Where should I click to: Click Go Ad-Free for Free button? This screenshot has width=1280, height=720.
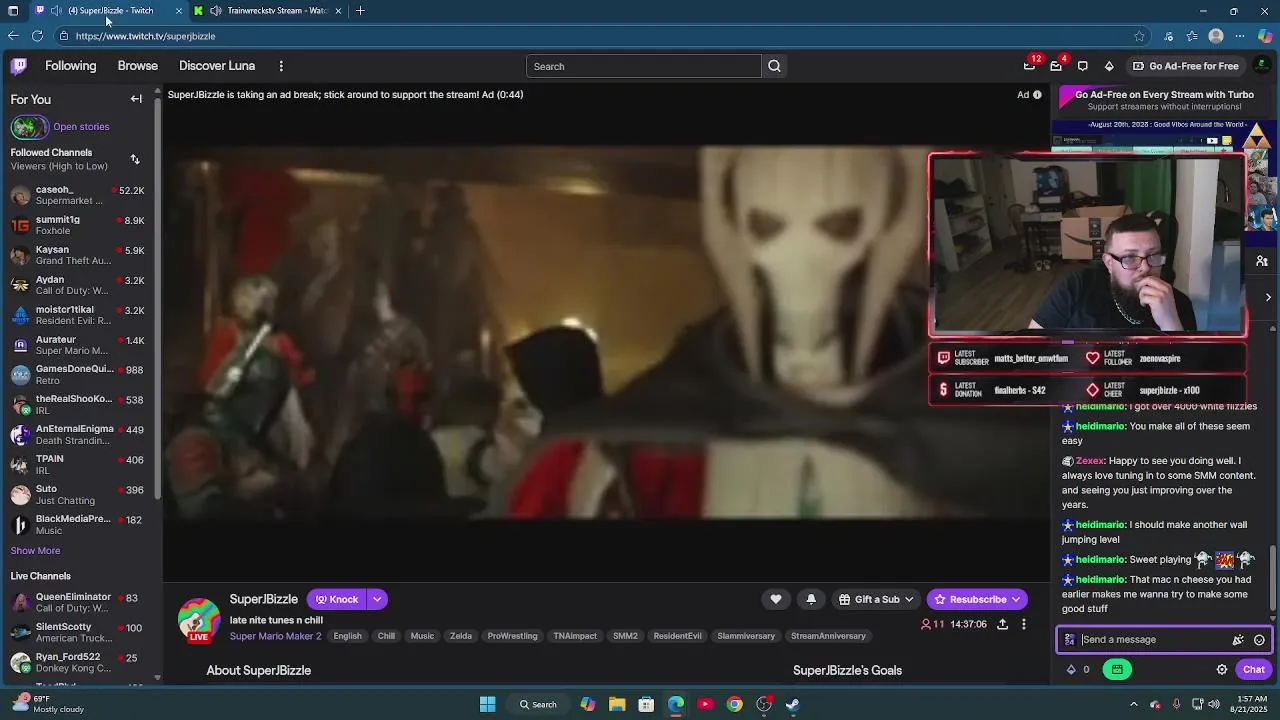pyautogui.click(x=1184, y=66)
